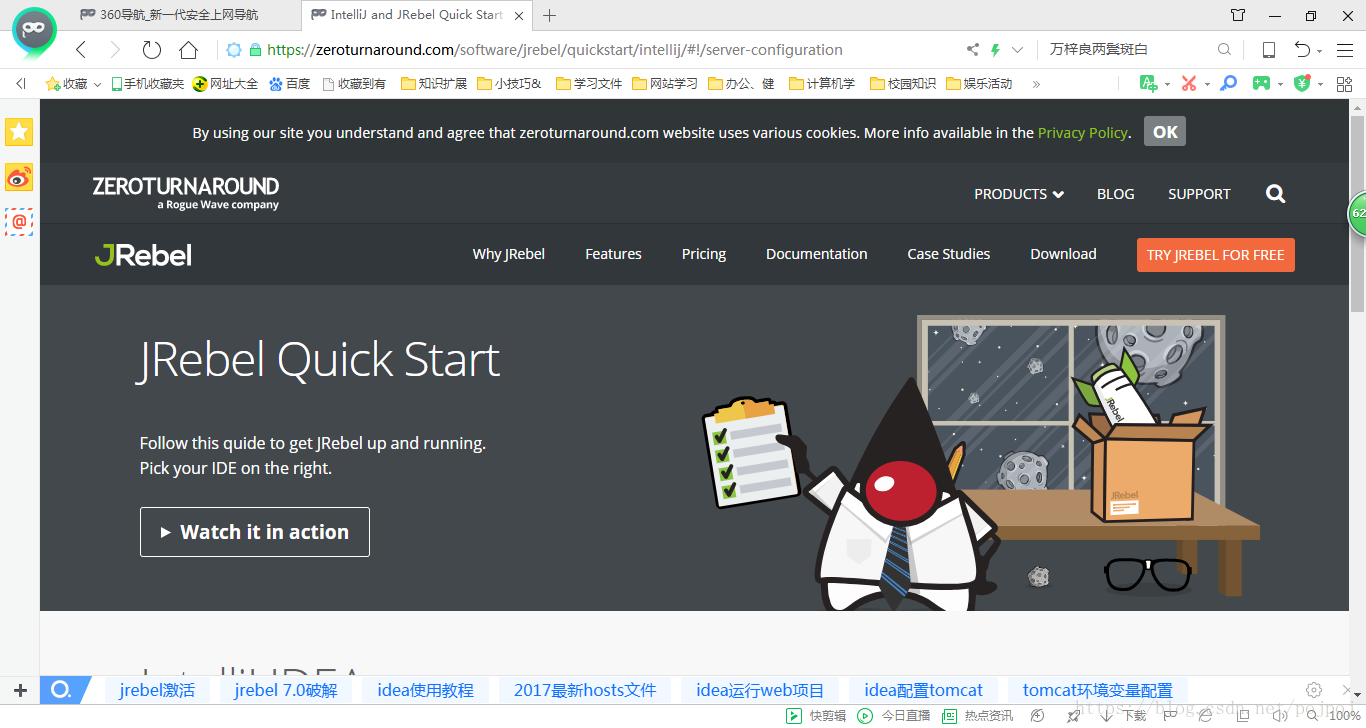This screenshot has width=1366, height=728.
Task: Click the search magnifier in search box
Action: point(1224,50)
